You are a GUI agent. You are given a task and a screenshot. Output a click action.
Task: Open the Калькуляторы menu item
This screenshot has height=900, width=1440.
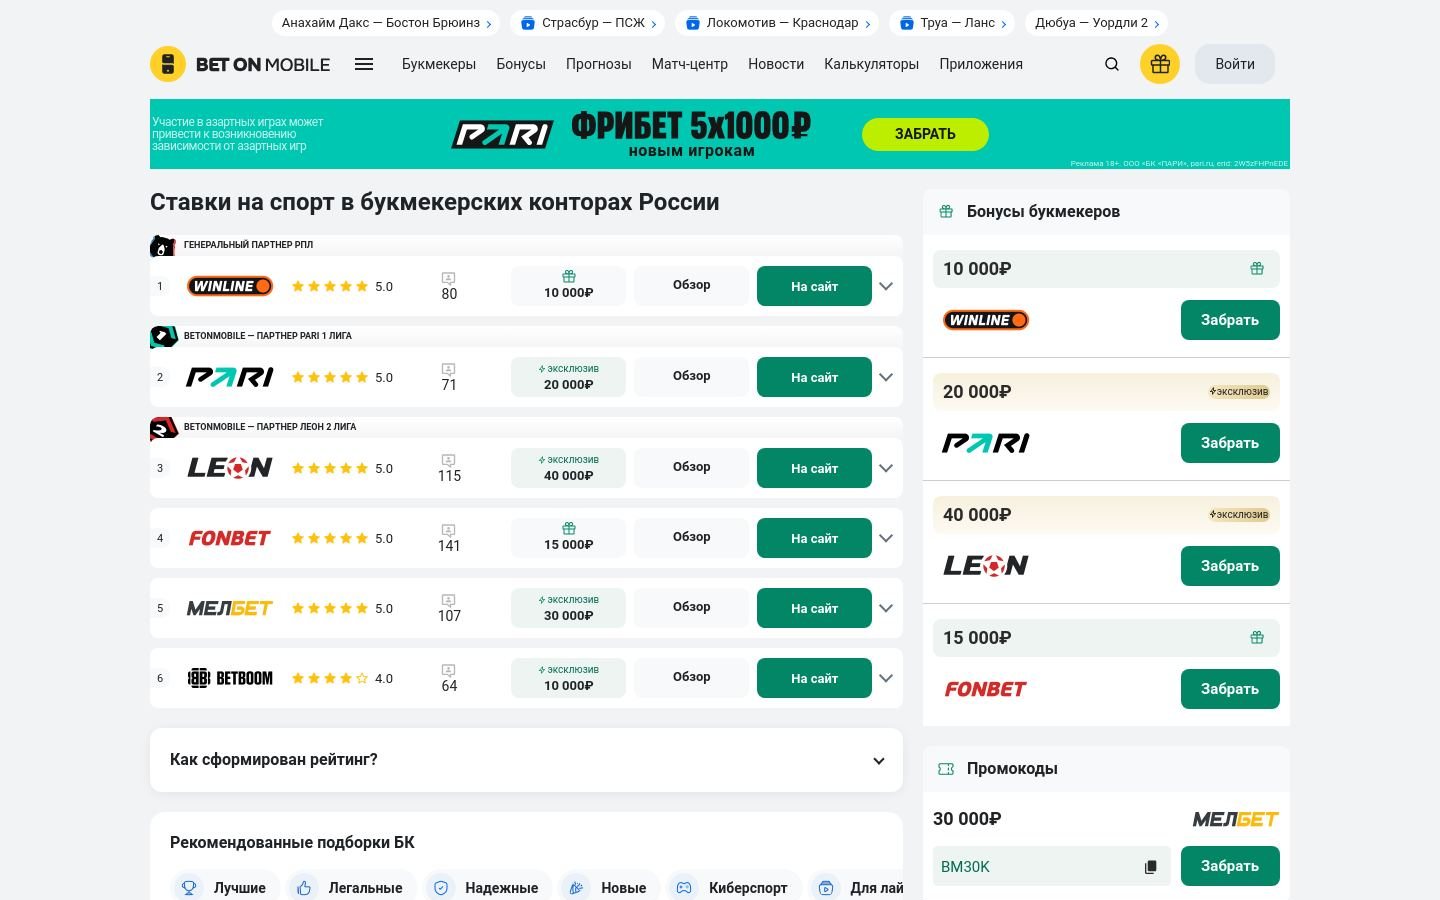pyautogui.click(x=872, y=64)
